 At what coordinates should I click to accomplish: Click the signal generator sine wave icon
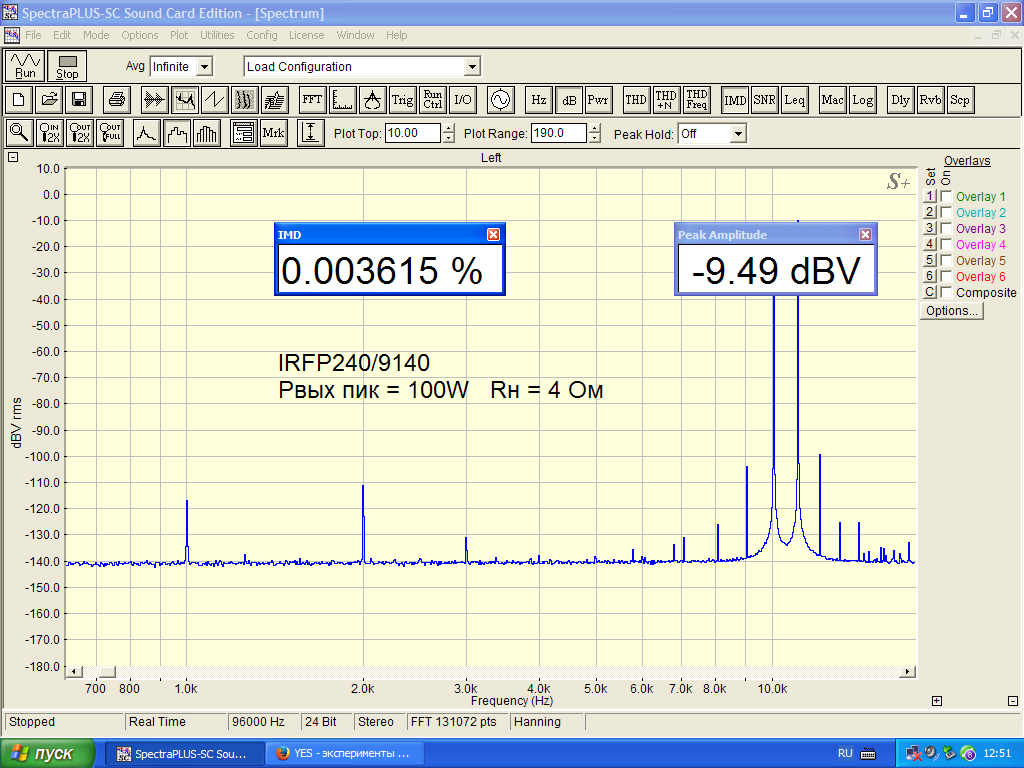pyautogui.click(x=498, y=100)
